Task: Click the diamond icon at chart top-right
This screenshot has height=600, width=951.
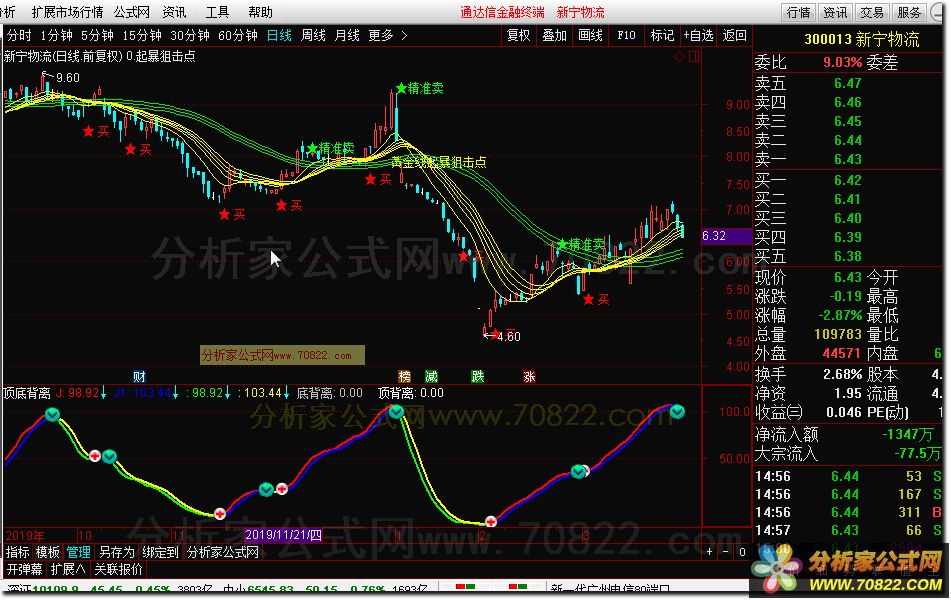Action: click(x=679, y=56)
